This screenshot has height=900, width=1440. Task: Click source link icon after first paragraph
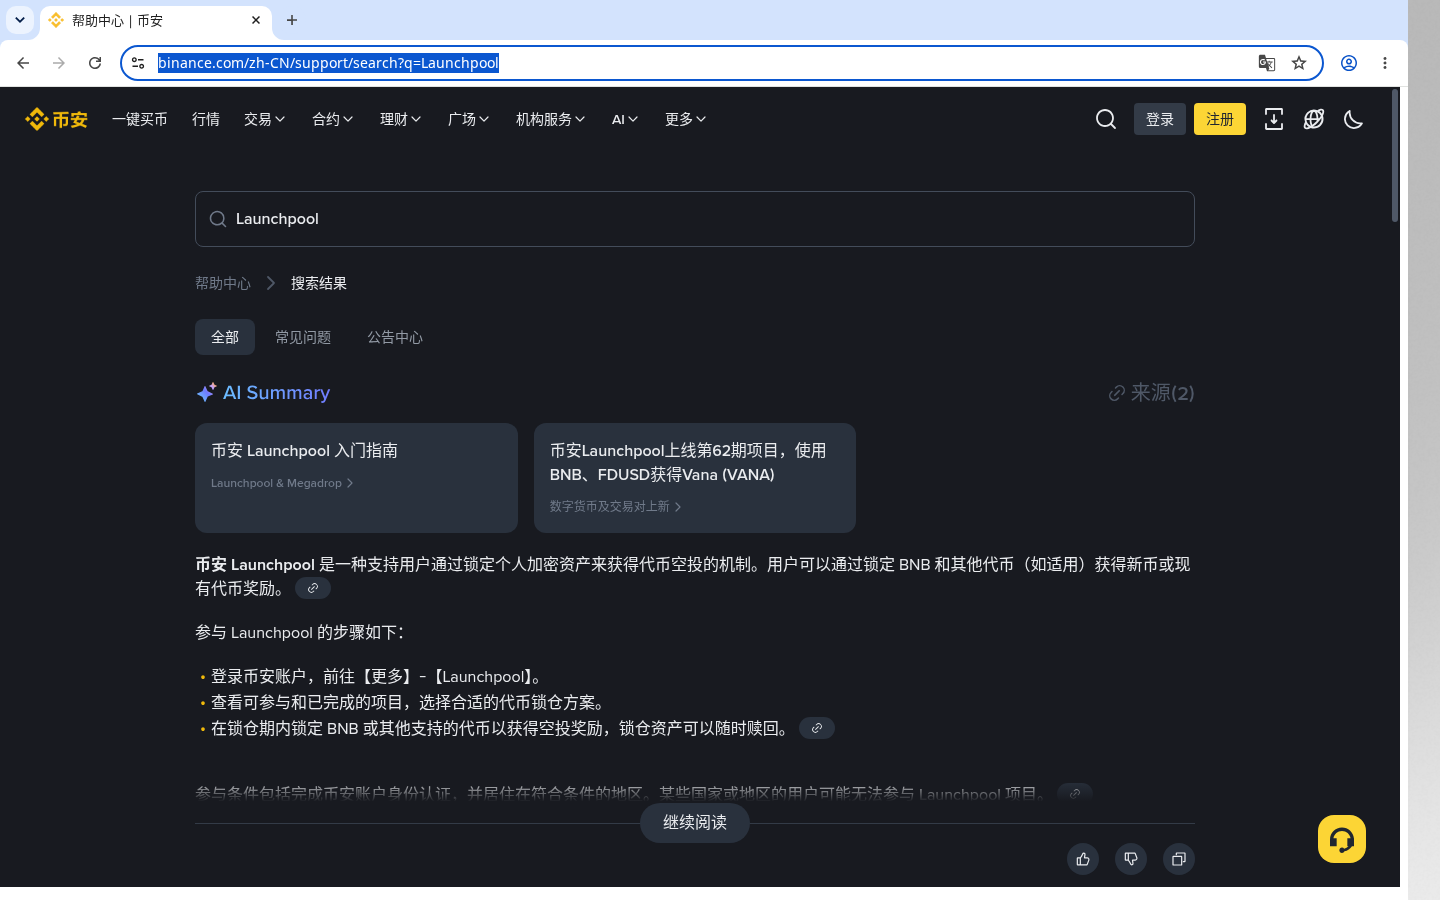(313, 588)
